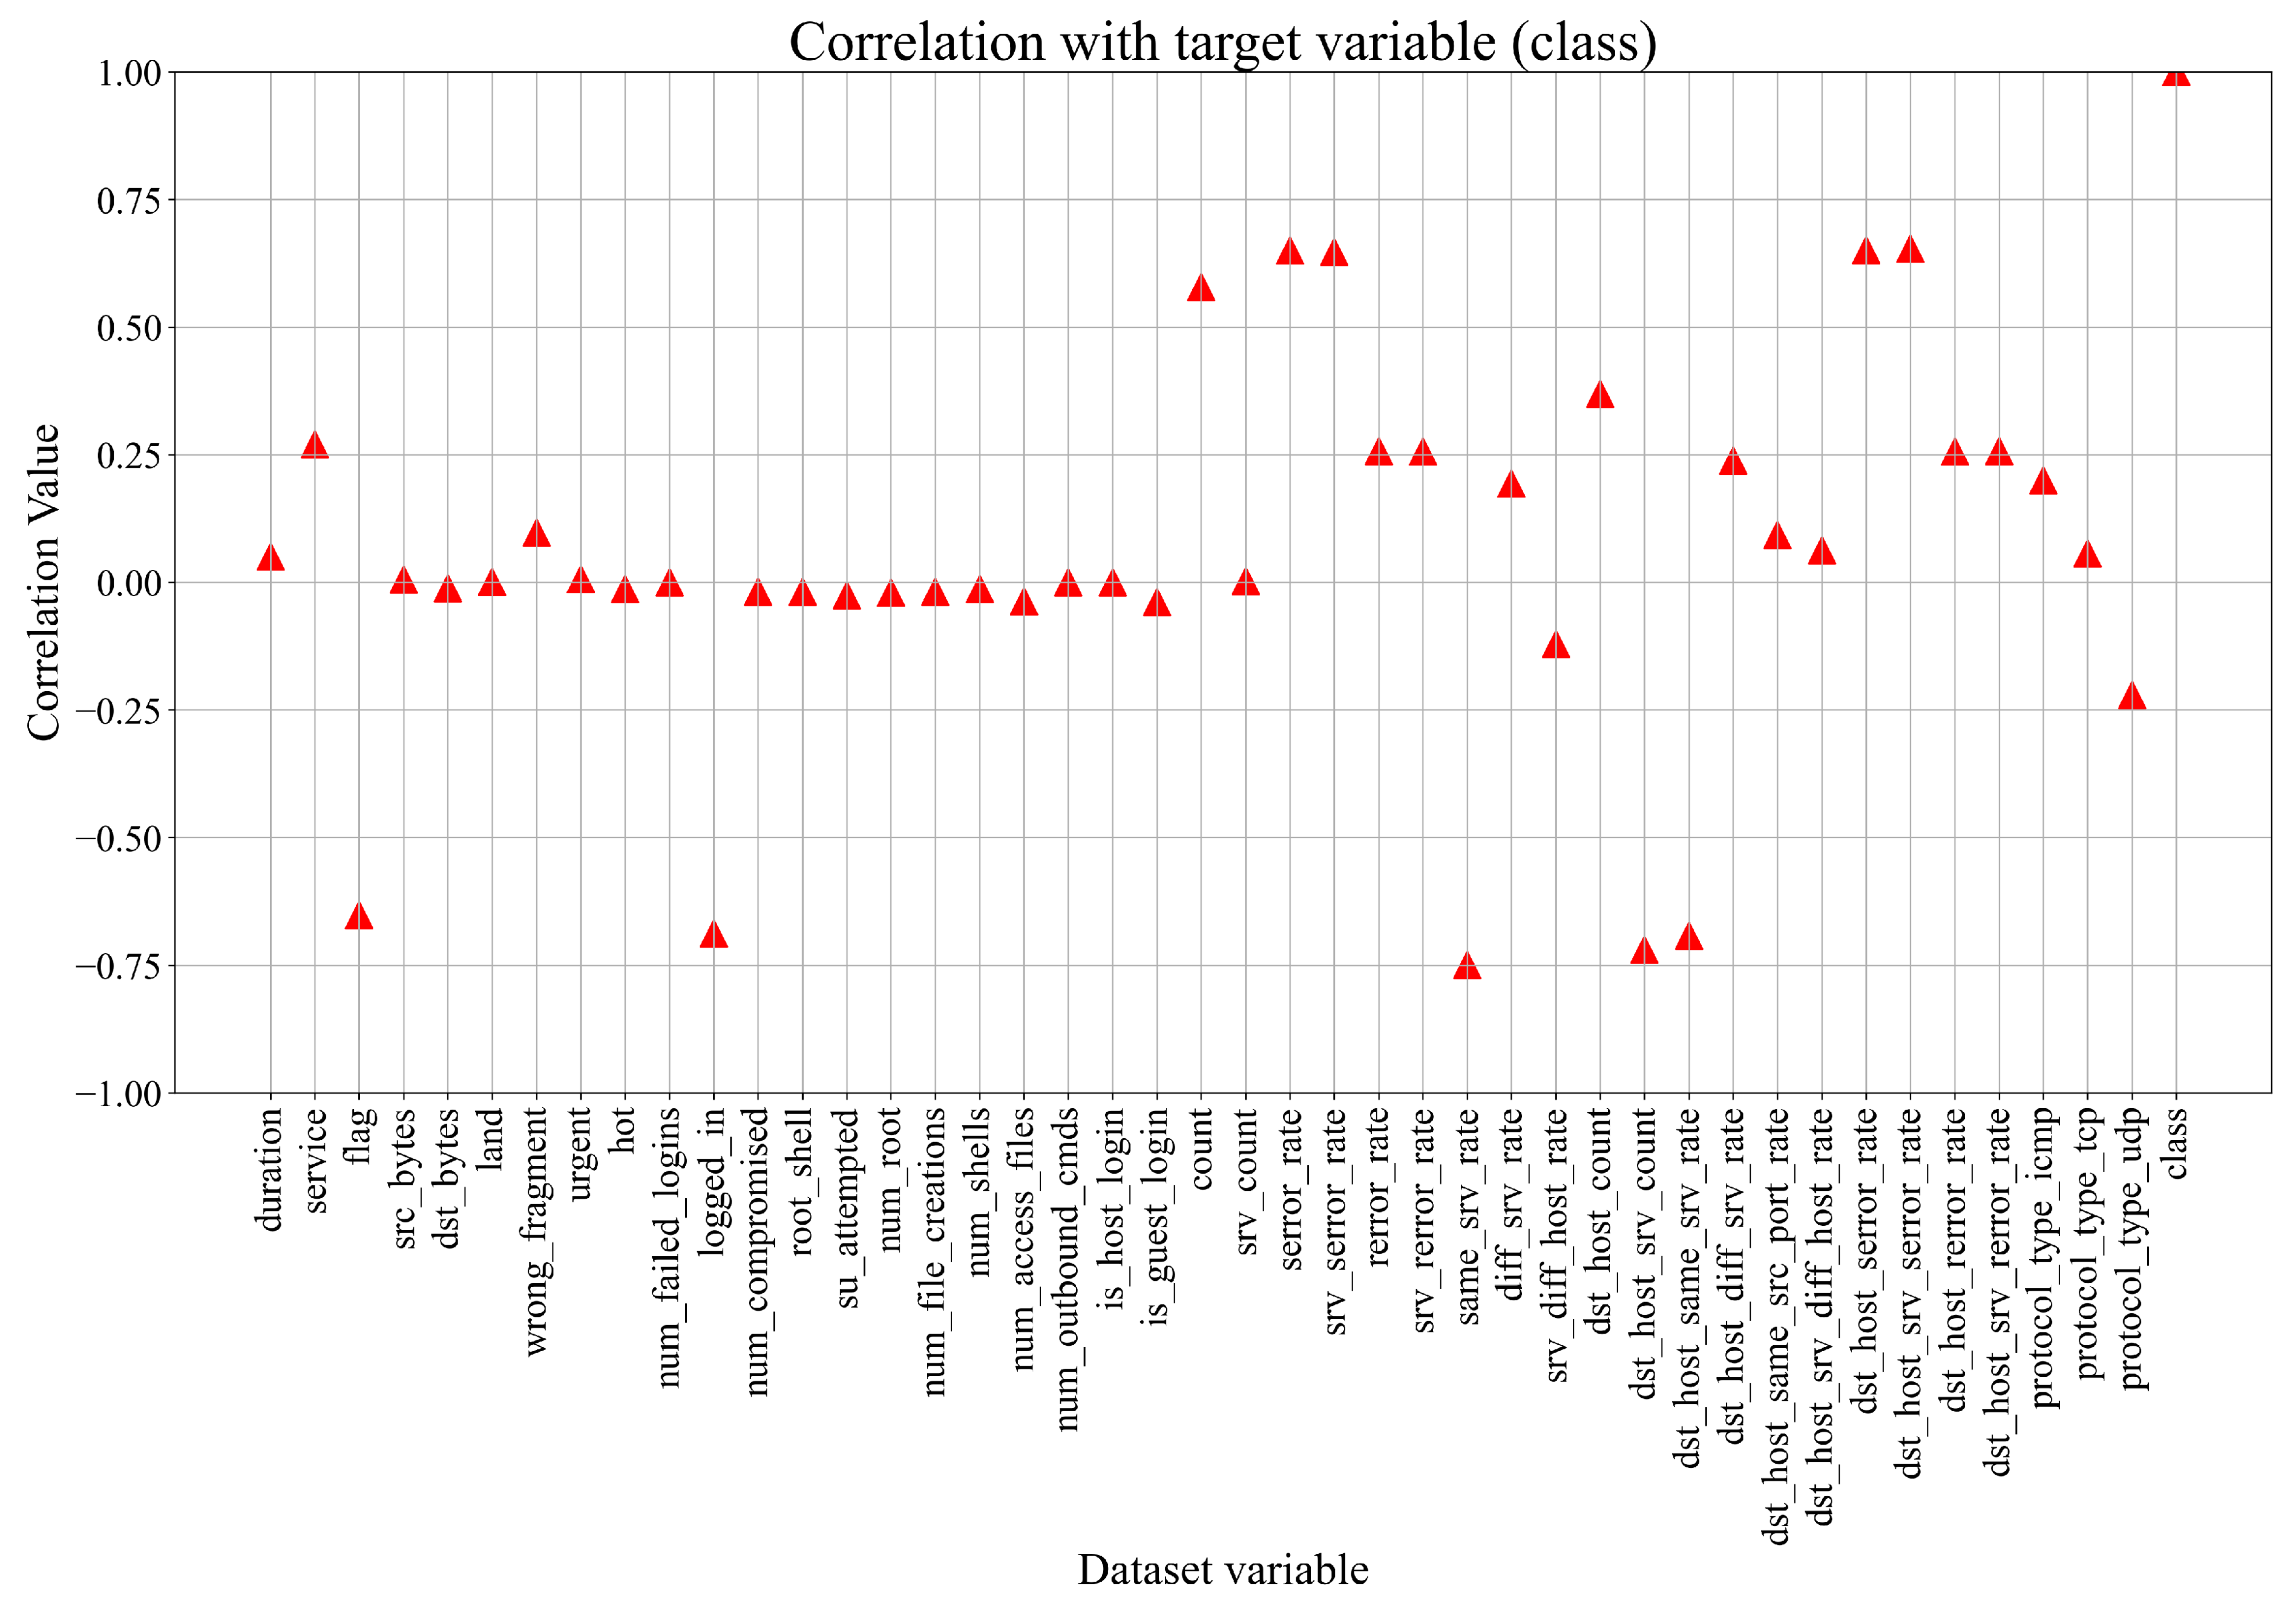Select the dst_host_count triangle marker
Viewport: 2296px width, 1615px height.
(1600, 395)
